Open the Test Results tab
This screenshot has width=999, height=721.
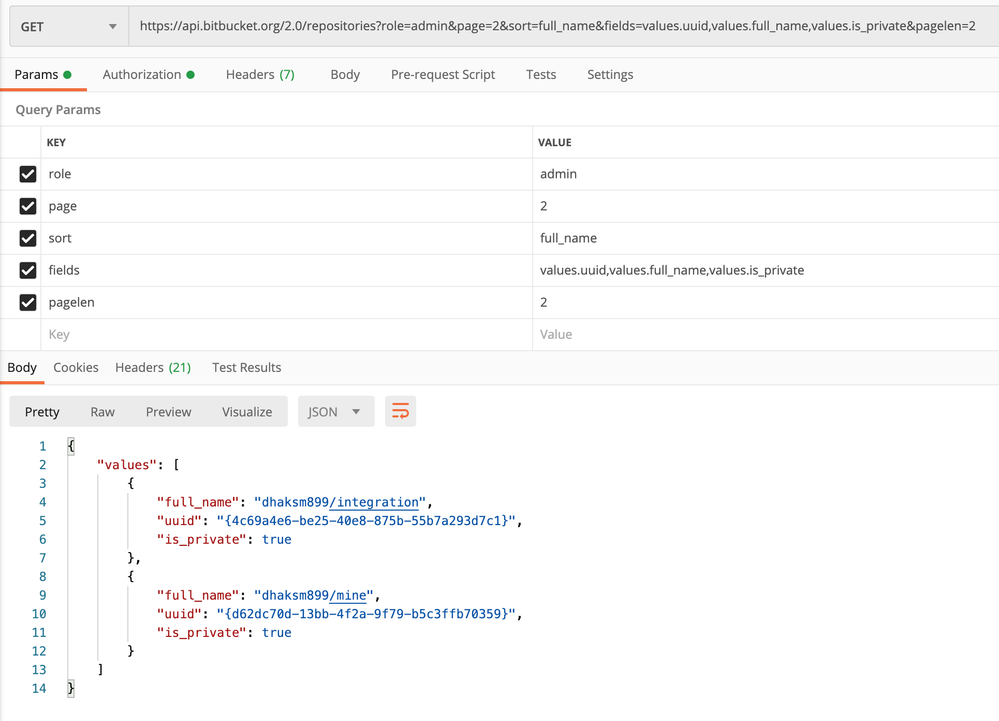[x=247, y=368]
